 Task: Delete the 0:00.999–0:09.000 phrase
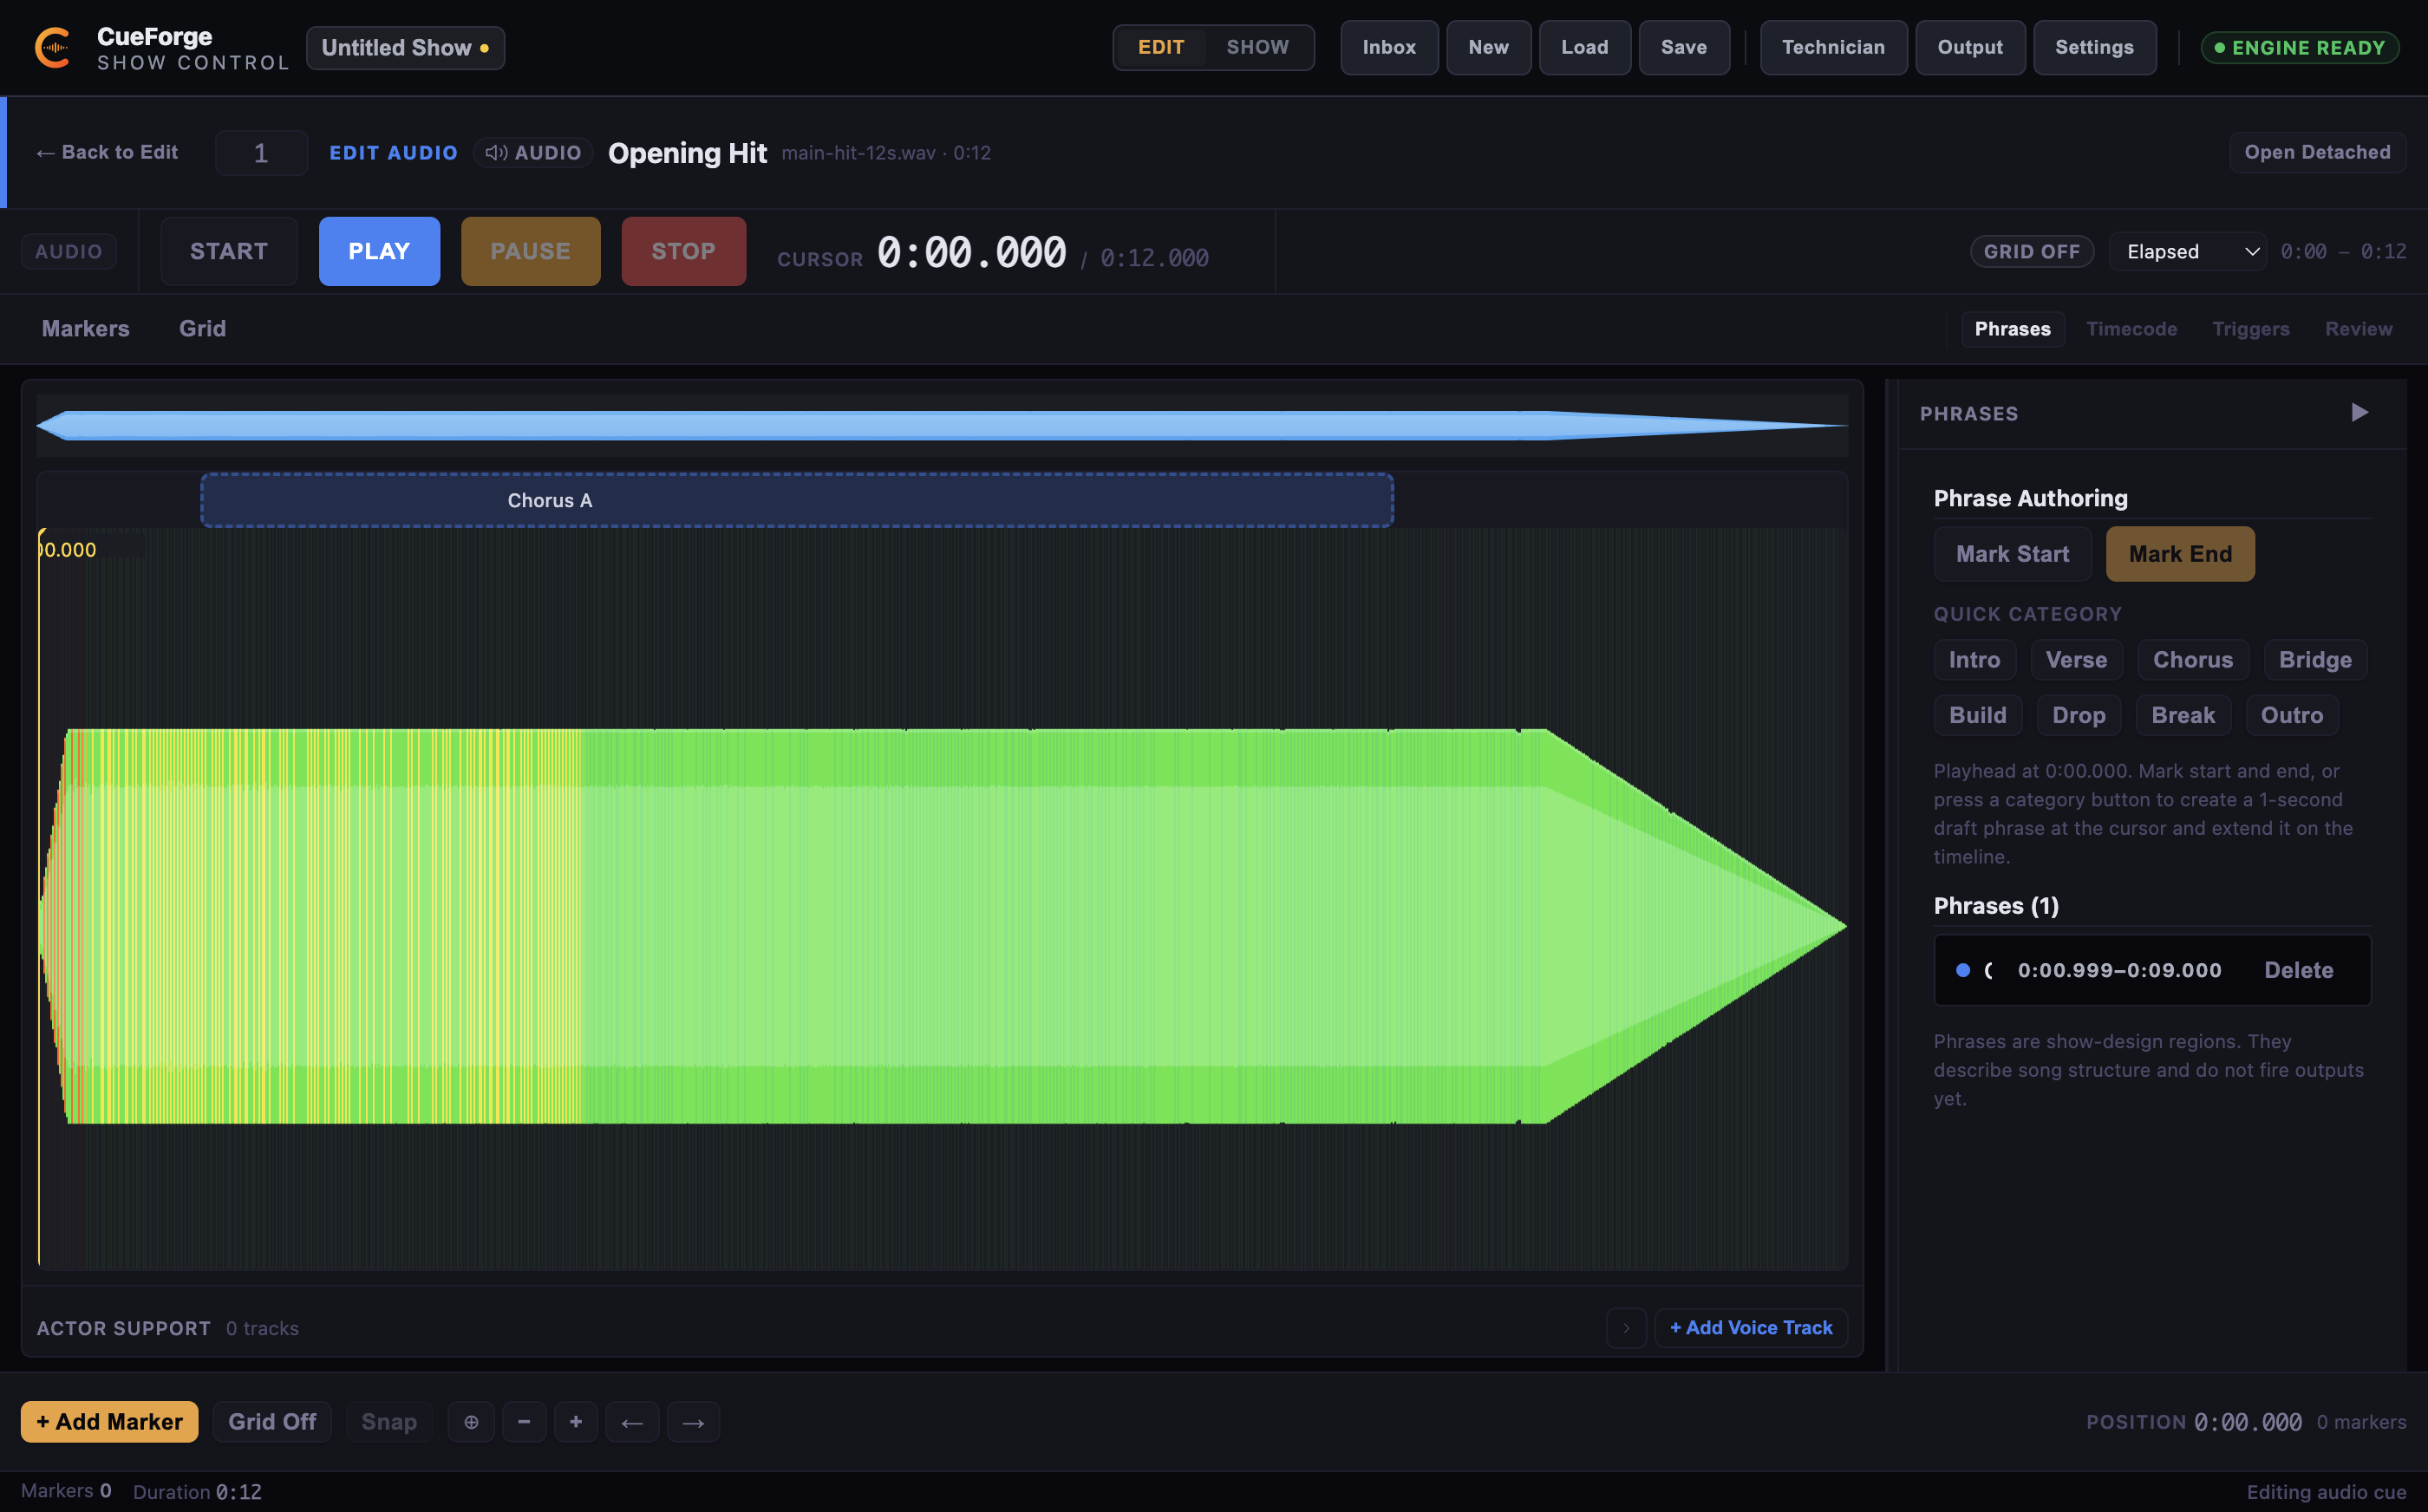coord(2298,970)
